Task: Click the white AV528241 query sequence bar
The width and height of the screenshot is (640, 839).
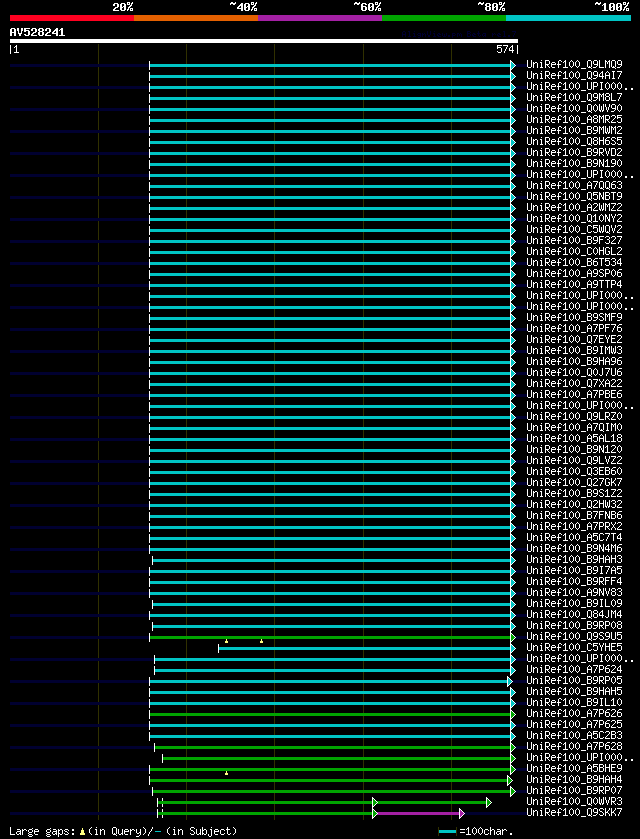Action: tap(264, 41)
